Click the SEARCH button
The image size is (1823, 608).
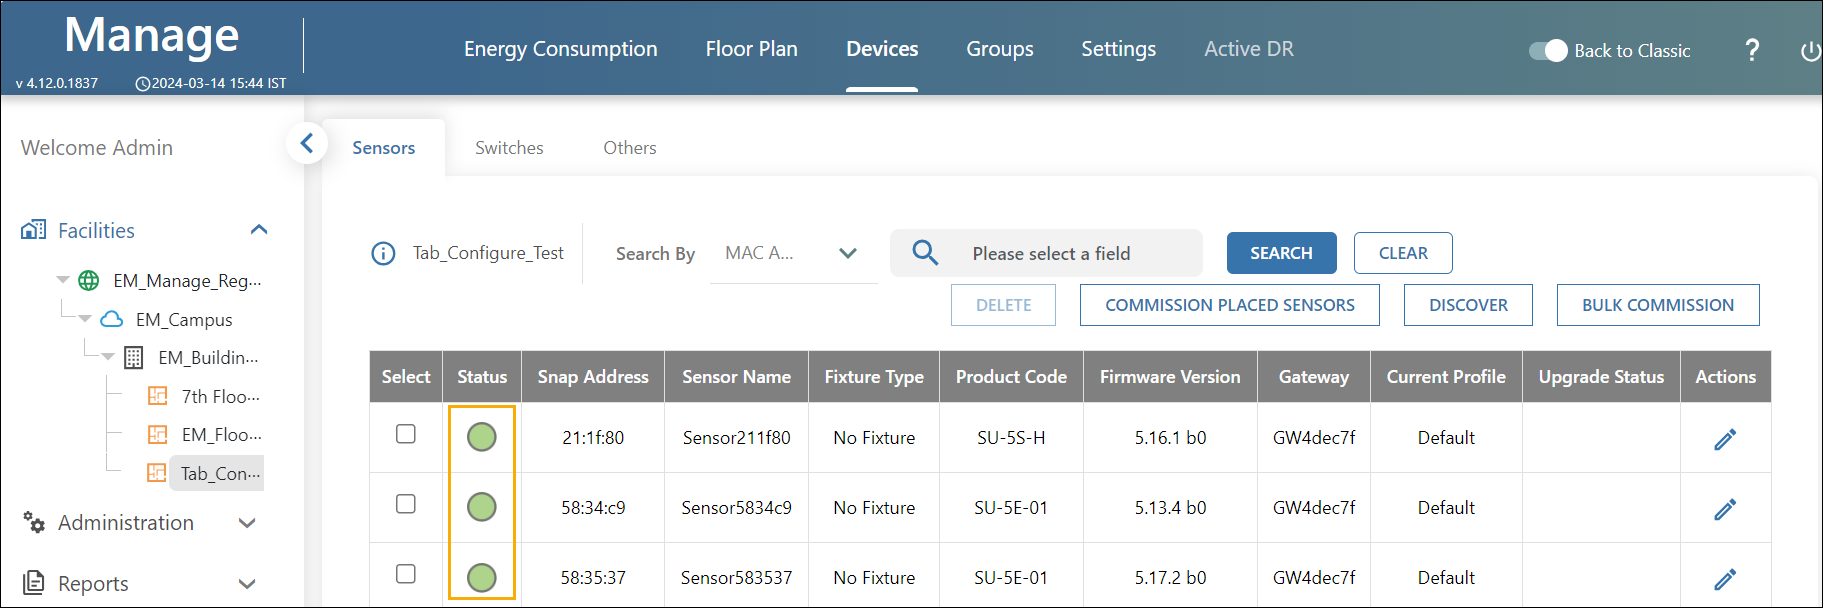pos(1281,253)
